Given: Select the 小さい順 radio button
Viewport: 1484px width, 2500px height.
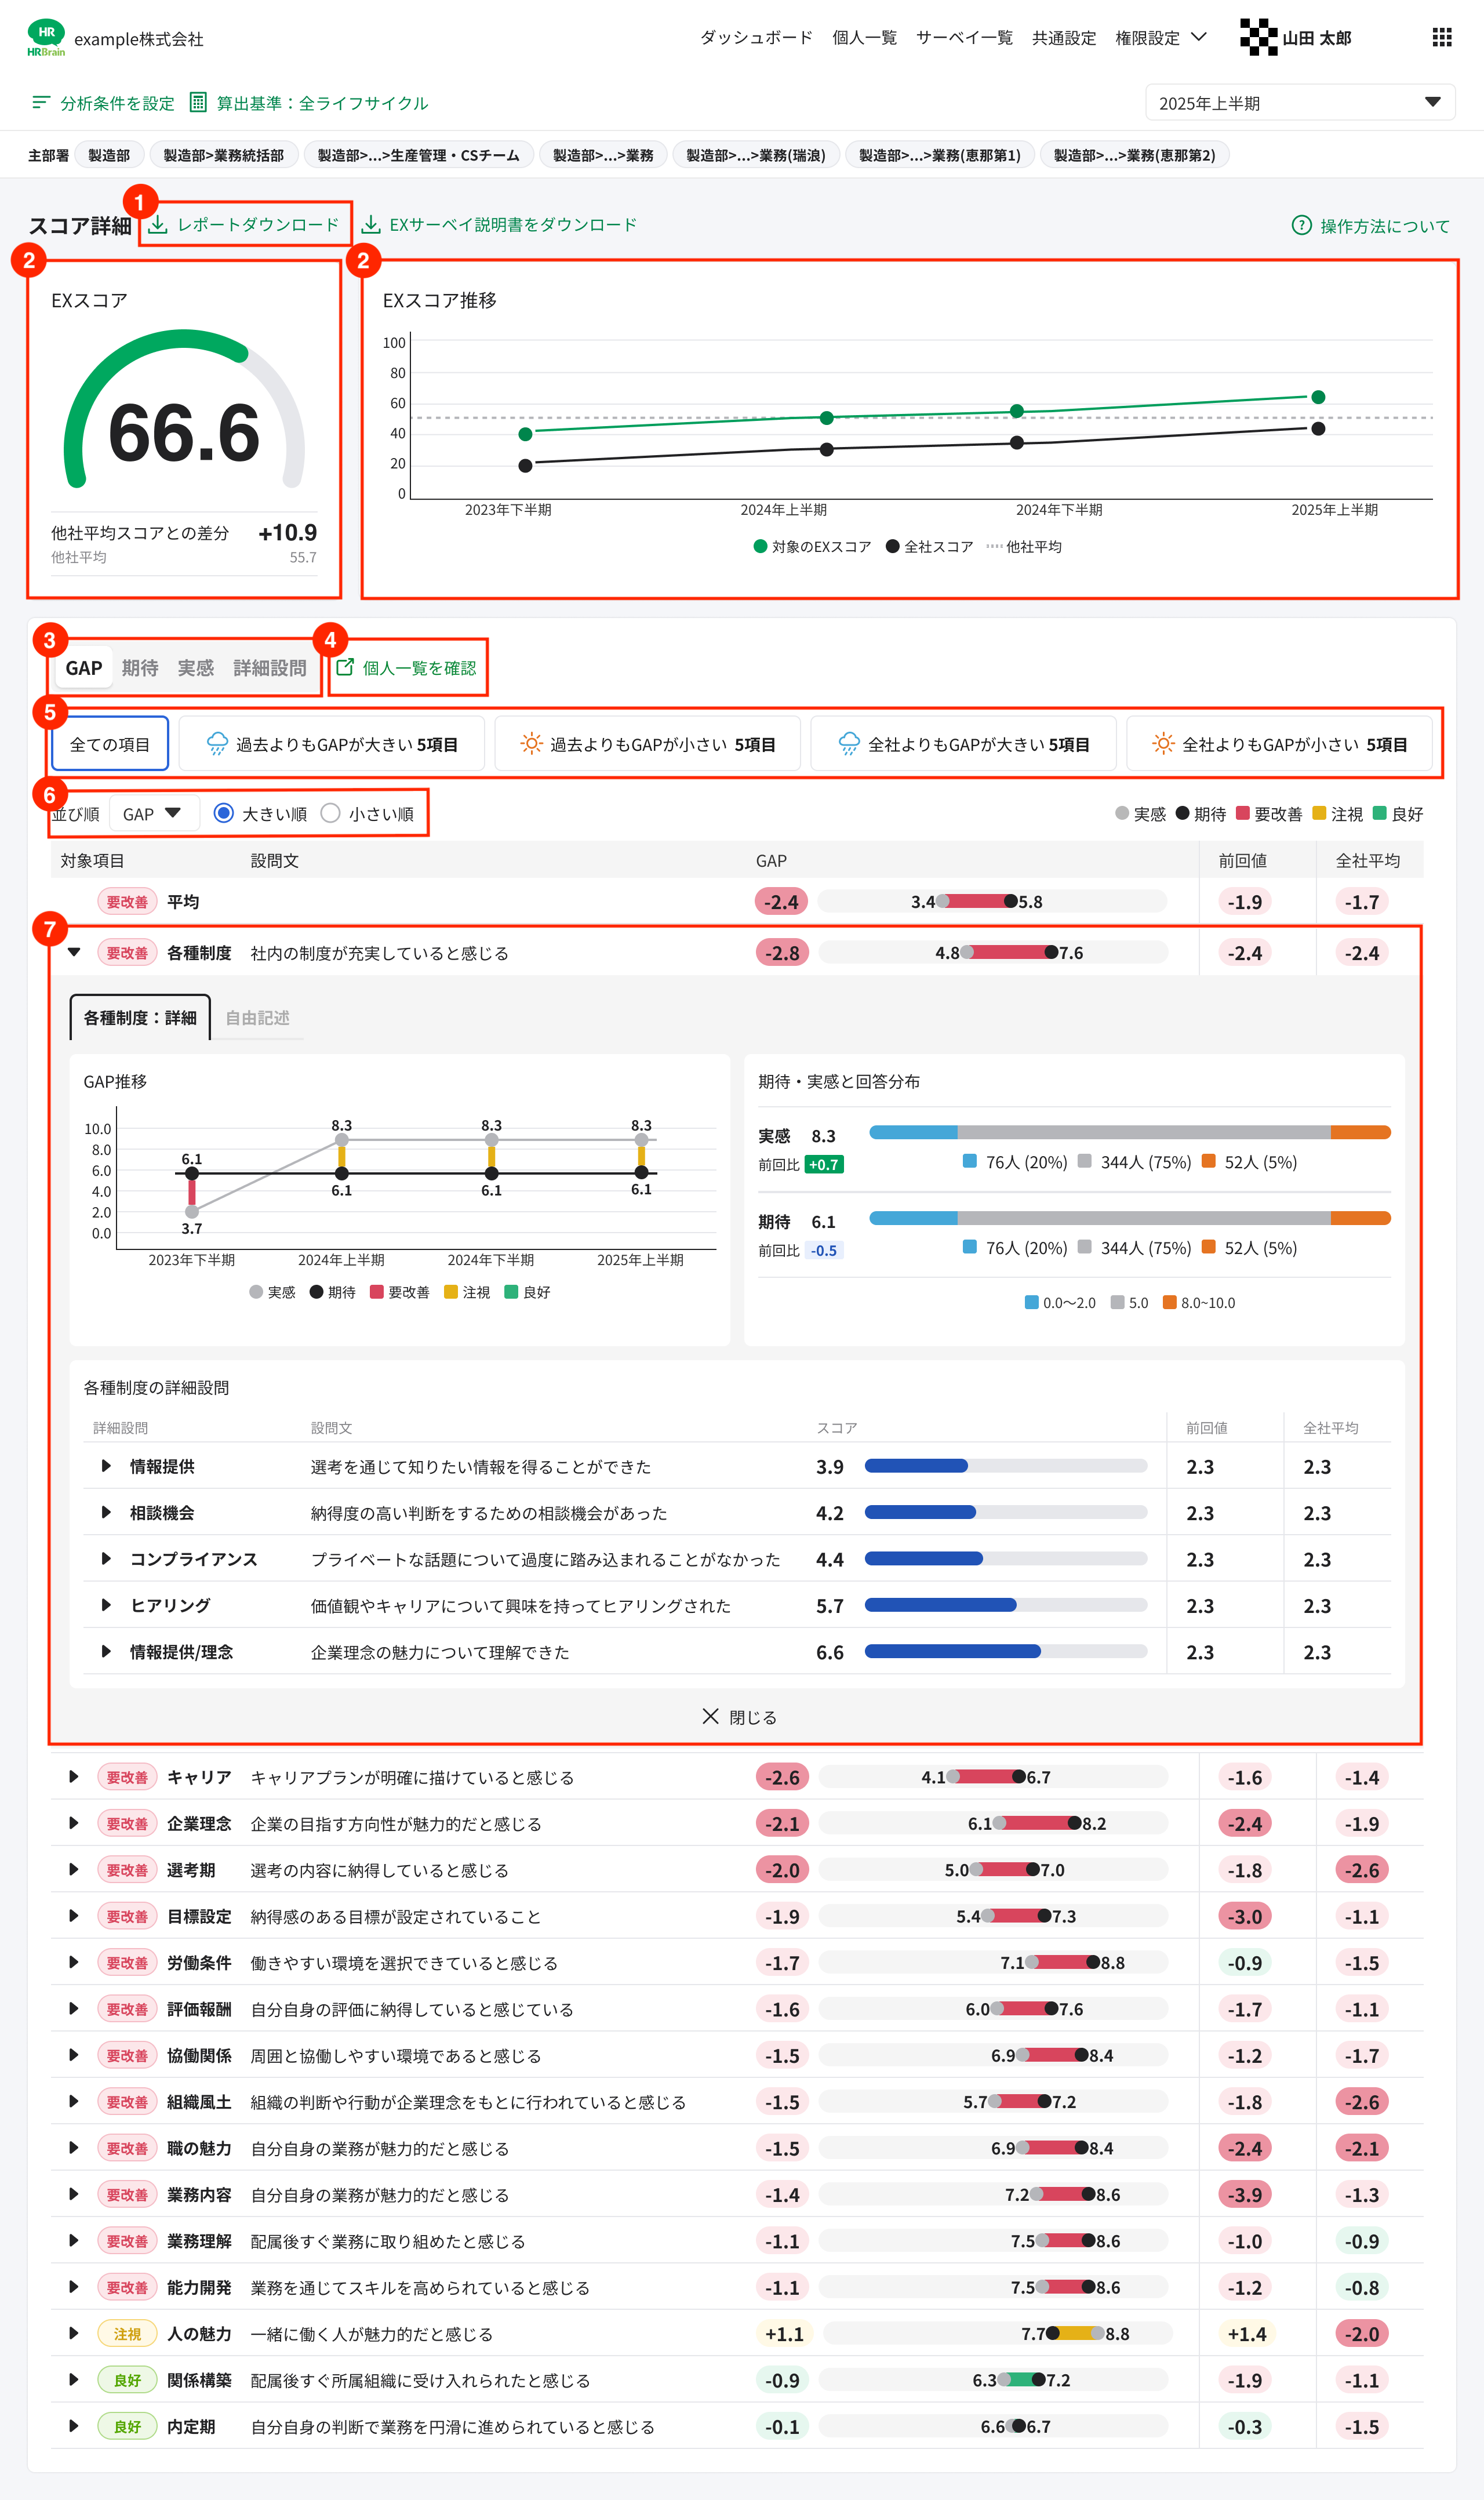Looking at the screenshot, I should (x=331, y=813).
